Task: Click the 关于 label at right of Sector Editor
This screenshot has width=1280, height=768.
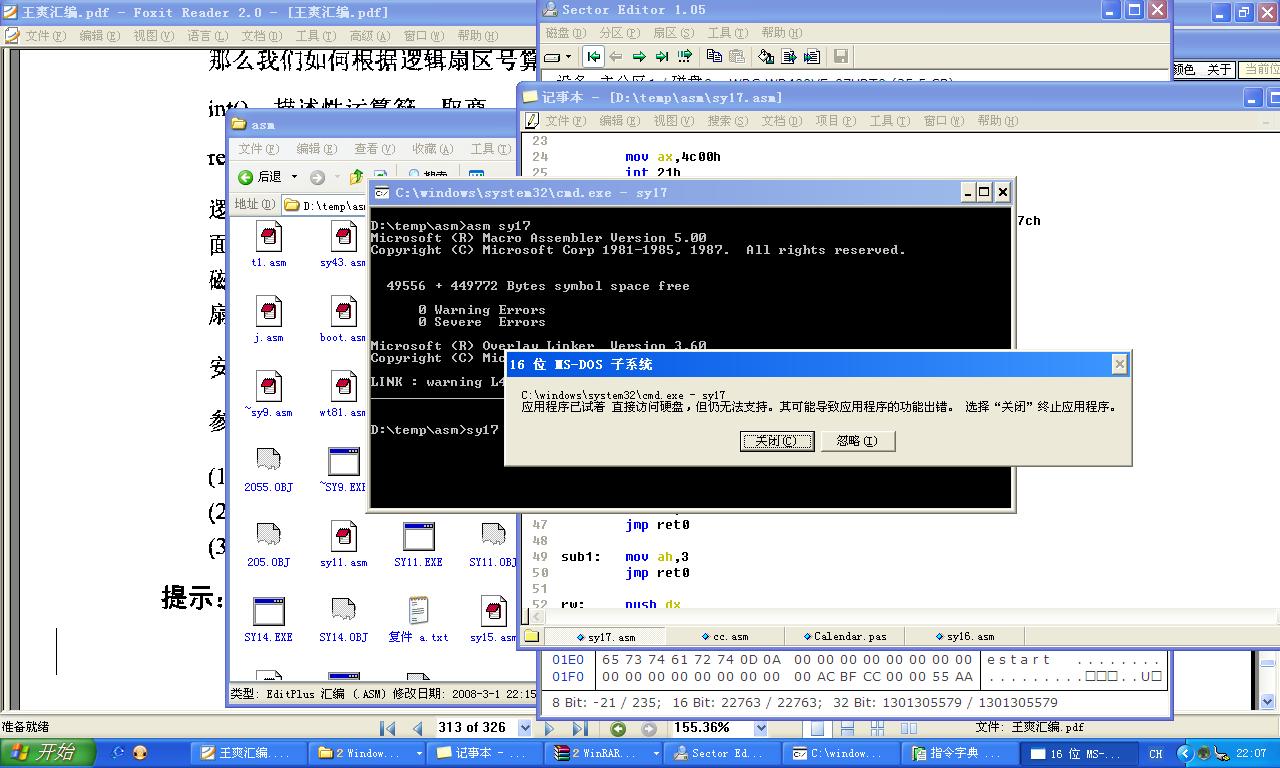Action: (x=1219, y=70)
